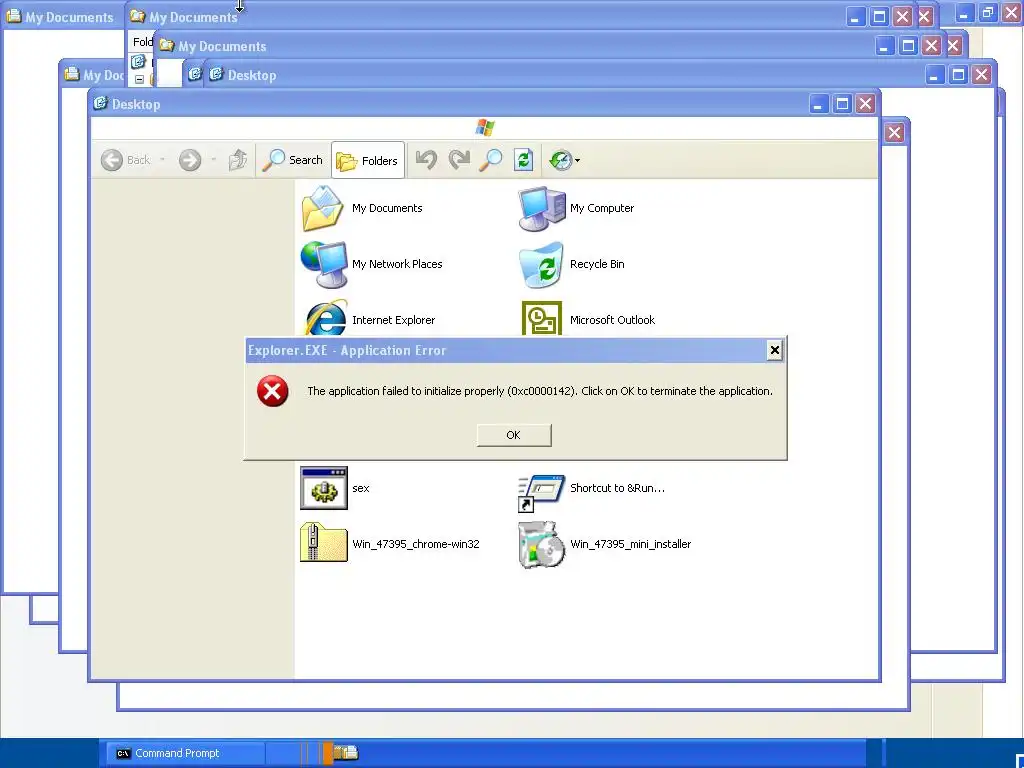This screenshot has height=768, width=1024.
Task: Close the Explorer.EXE Application Error dialog
Action: (x=775, y=350)
